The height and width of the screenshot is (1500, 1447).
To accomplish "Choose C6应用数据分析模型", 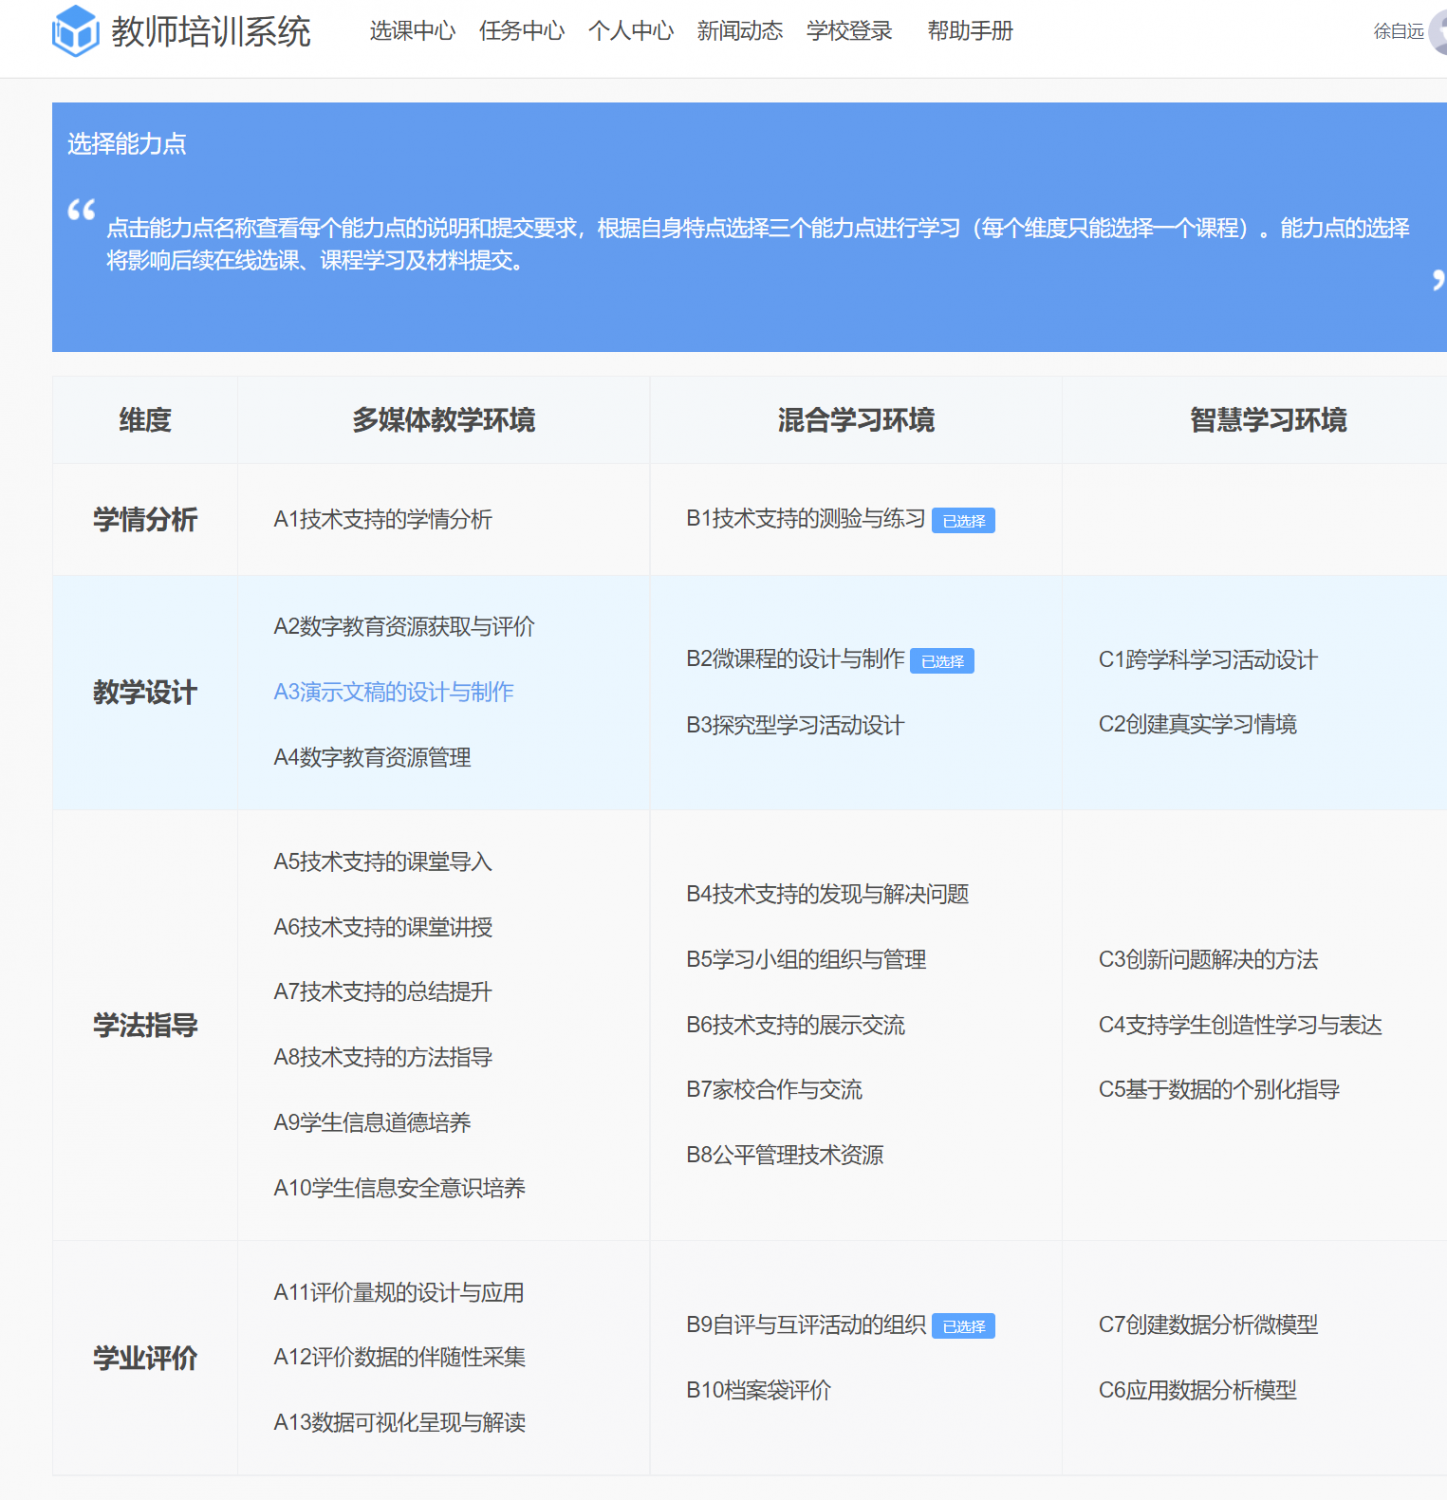I will [x=1197, y=1390].
